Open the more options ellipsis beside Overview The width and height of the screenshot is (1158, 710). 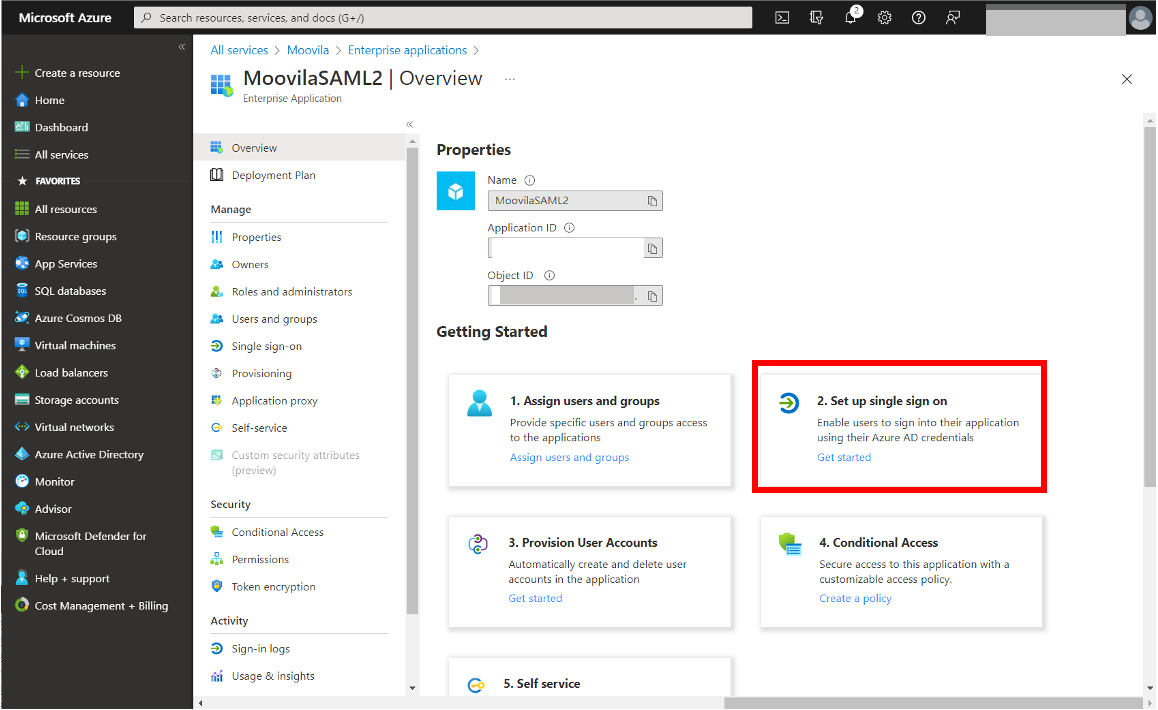coord(510,79)
